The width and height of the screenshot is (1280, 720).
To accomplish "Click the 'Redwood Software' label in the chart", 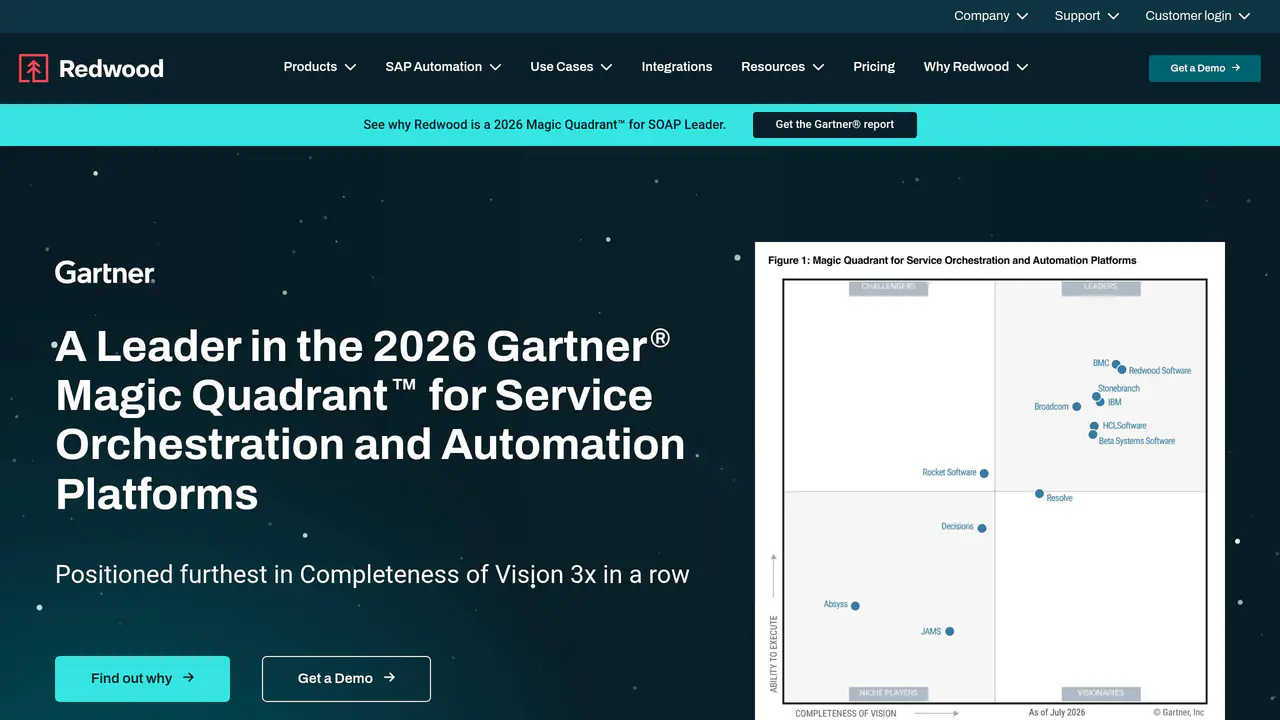I will 1160,371.
